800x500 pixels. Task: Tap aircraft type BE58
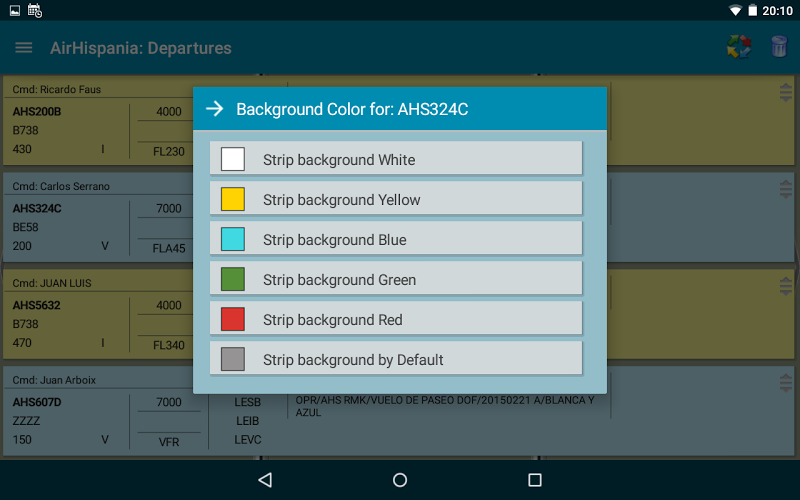point(26,227)
